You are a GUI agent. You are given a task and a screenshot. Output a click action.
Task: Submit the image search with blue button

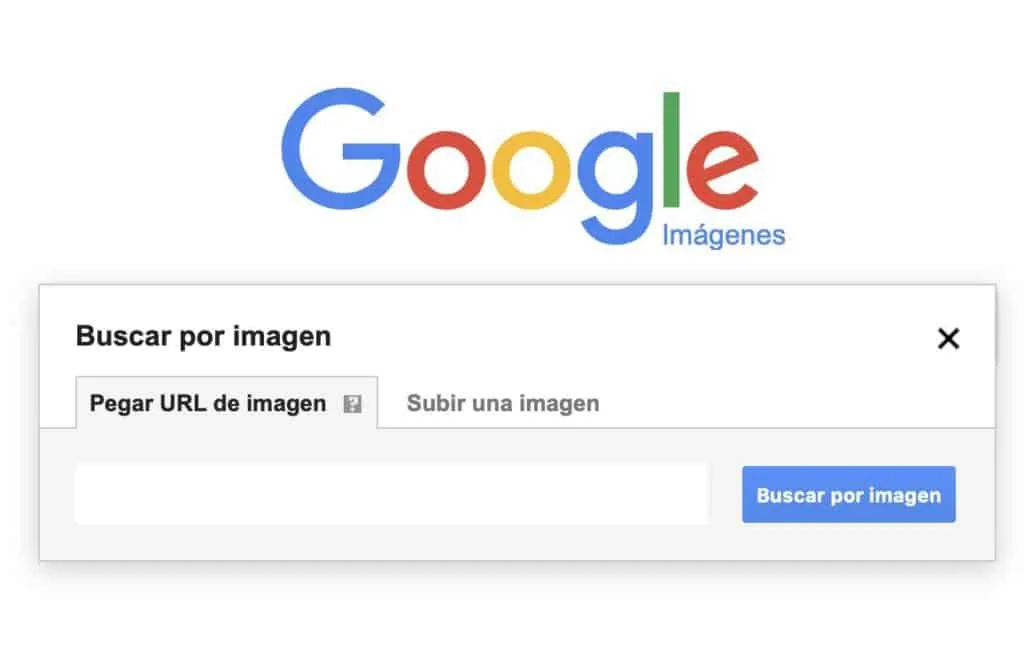point(848,494)
